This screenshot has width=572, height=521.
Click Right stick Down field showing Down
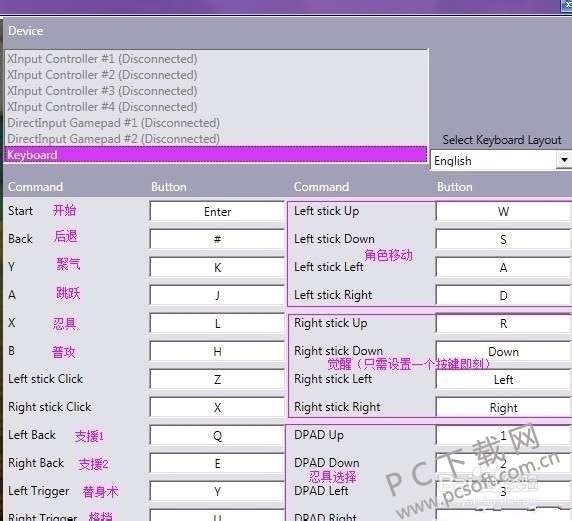(x=503, y=352)
